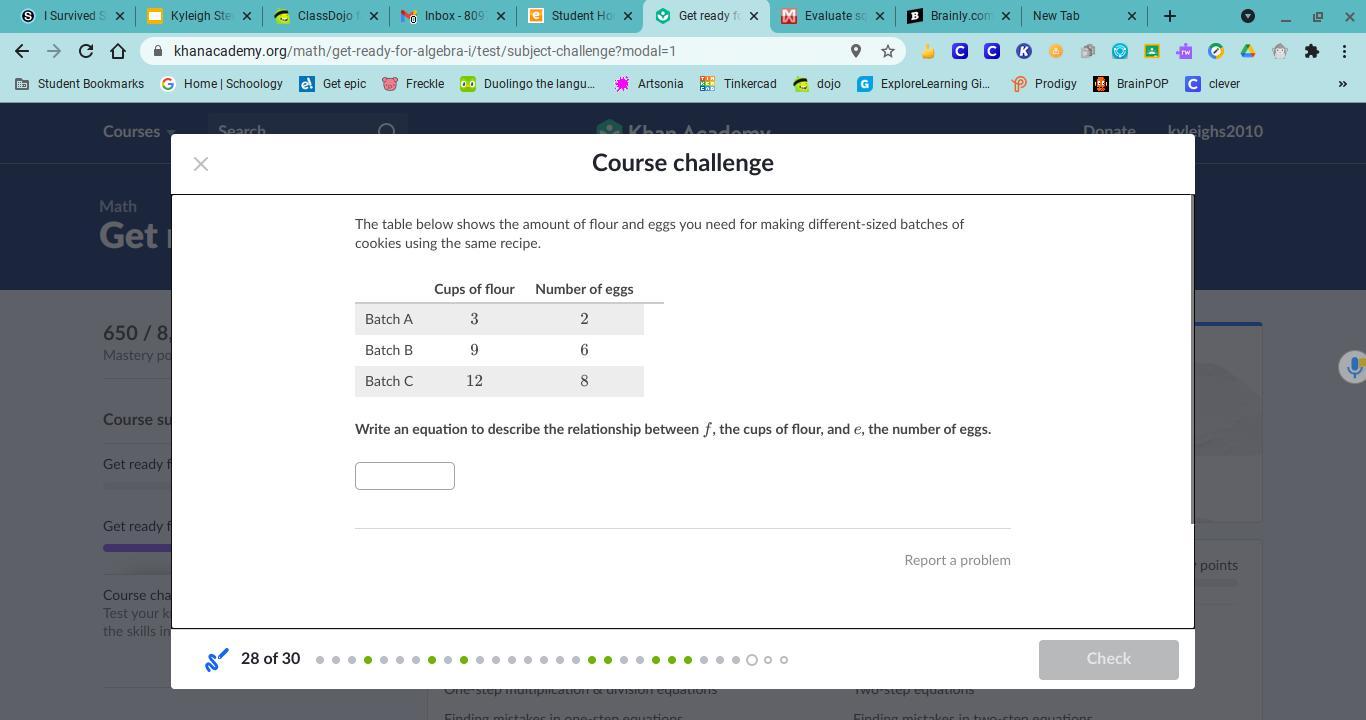
Task: Click the blue microphone side button
Action: 1353,367
